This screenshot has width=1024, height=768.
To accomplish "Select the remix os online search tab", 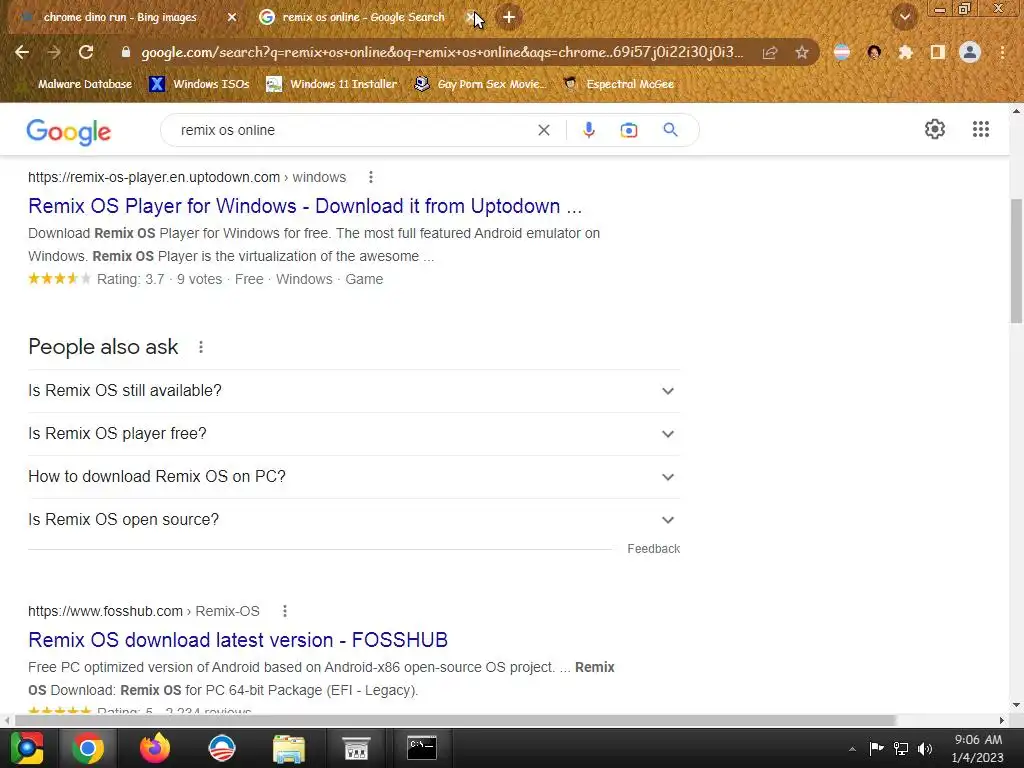I will [363, 17].
